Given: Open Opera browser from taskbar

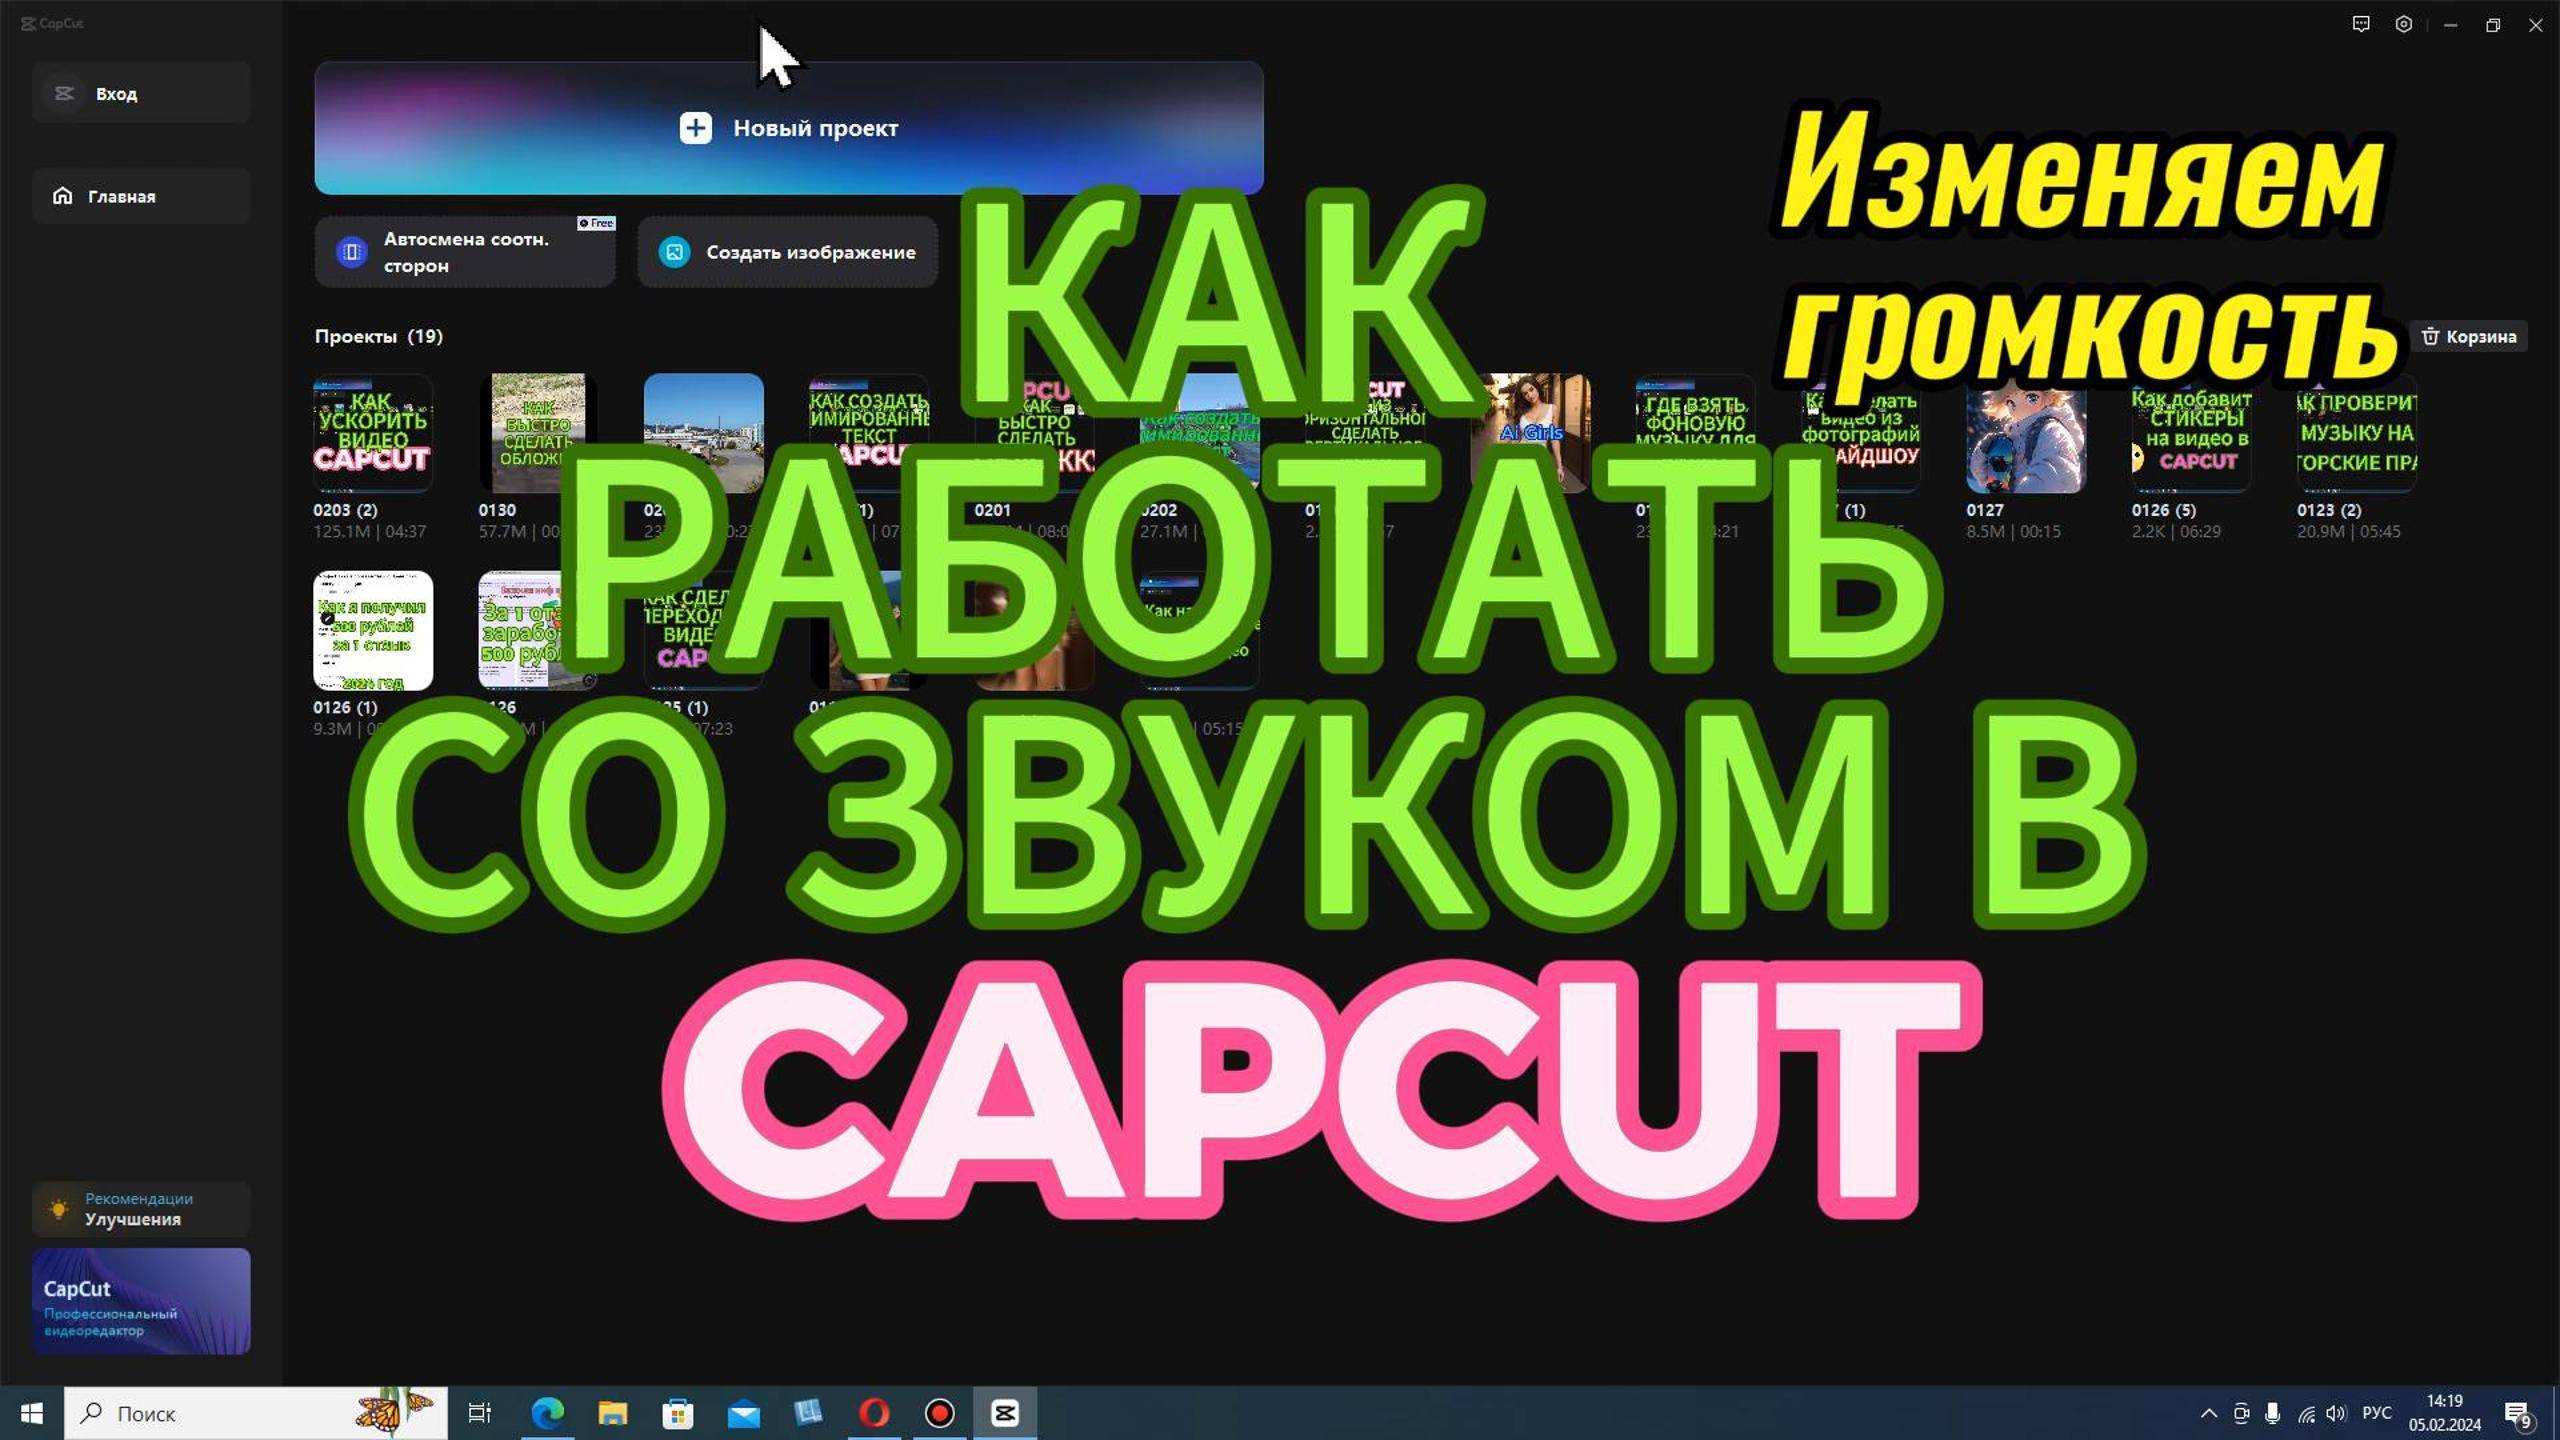Looking at the screenshot, I should 874,1413.
